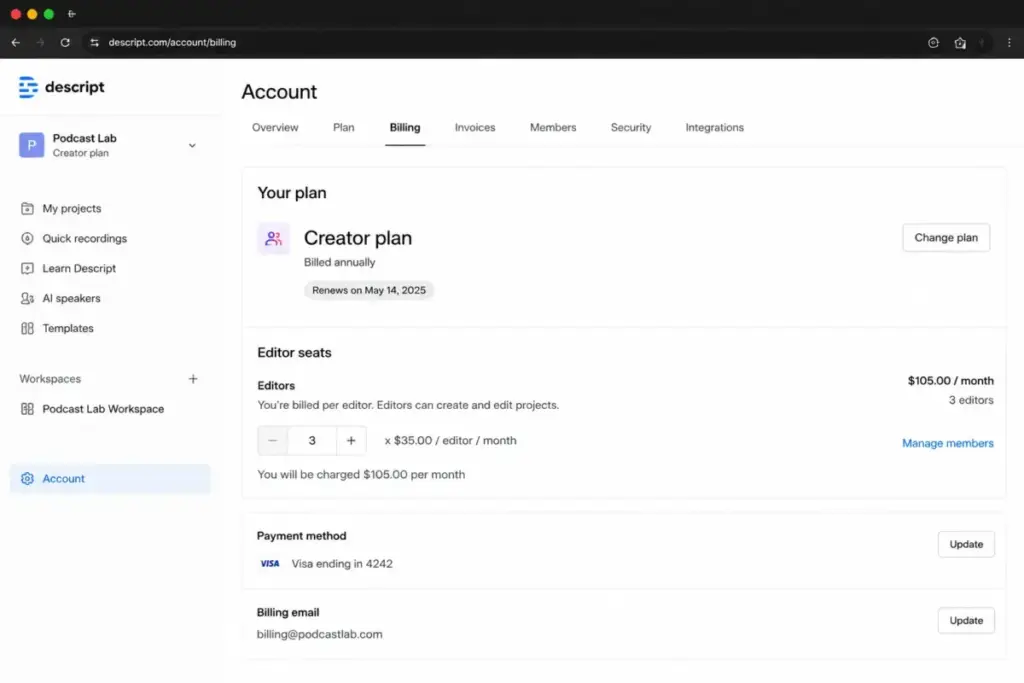Click the 'Visa ending in 4242' text

point(342,564)
